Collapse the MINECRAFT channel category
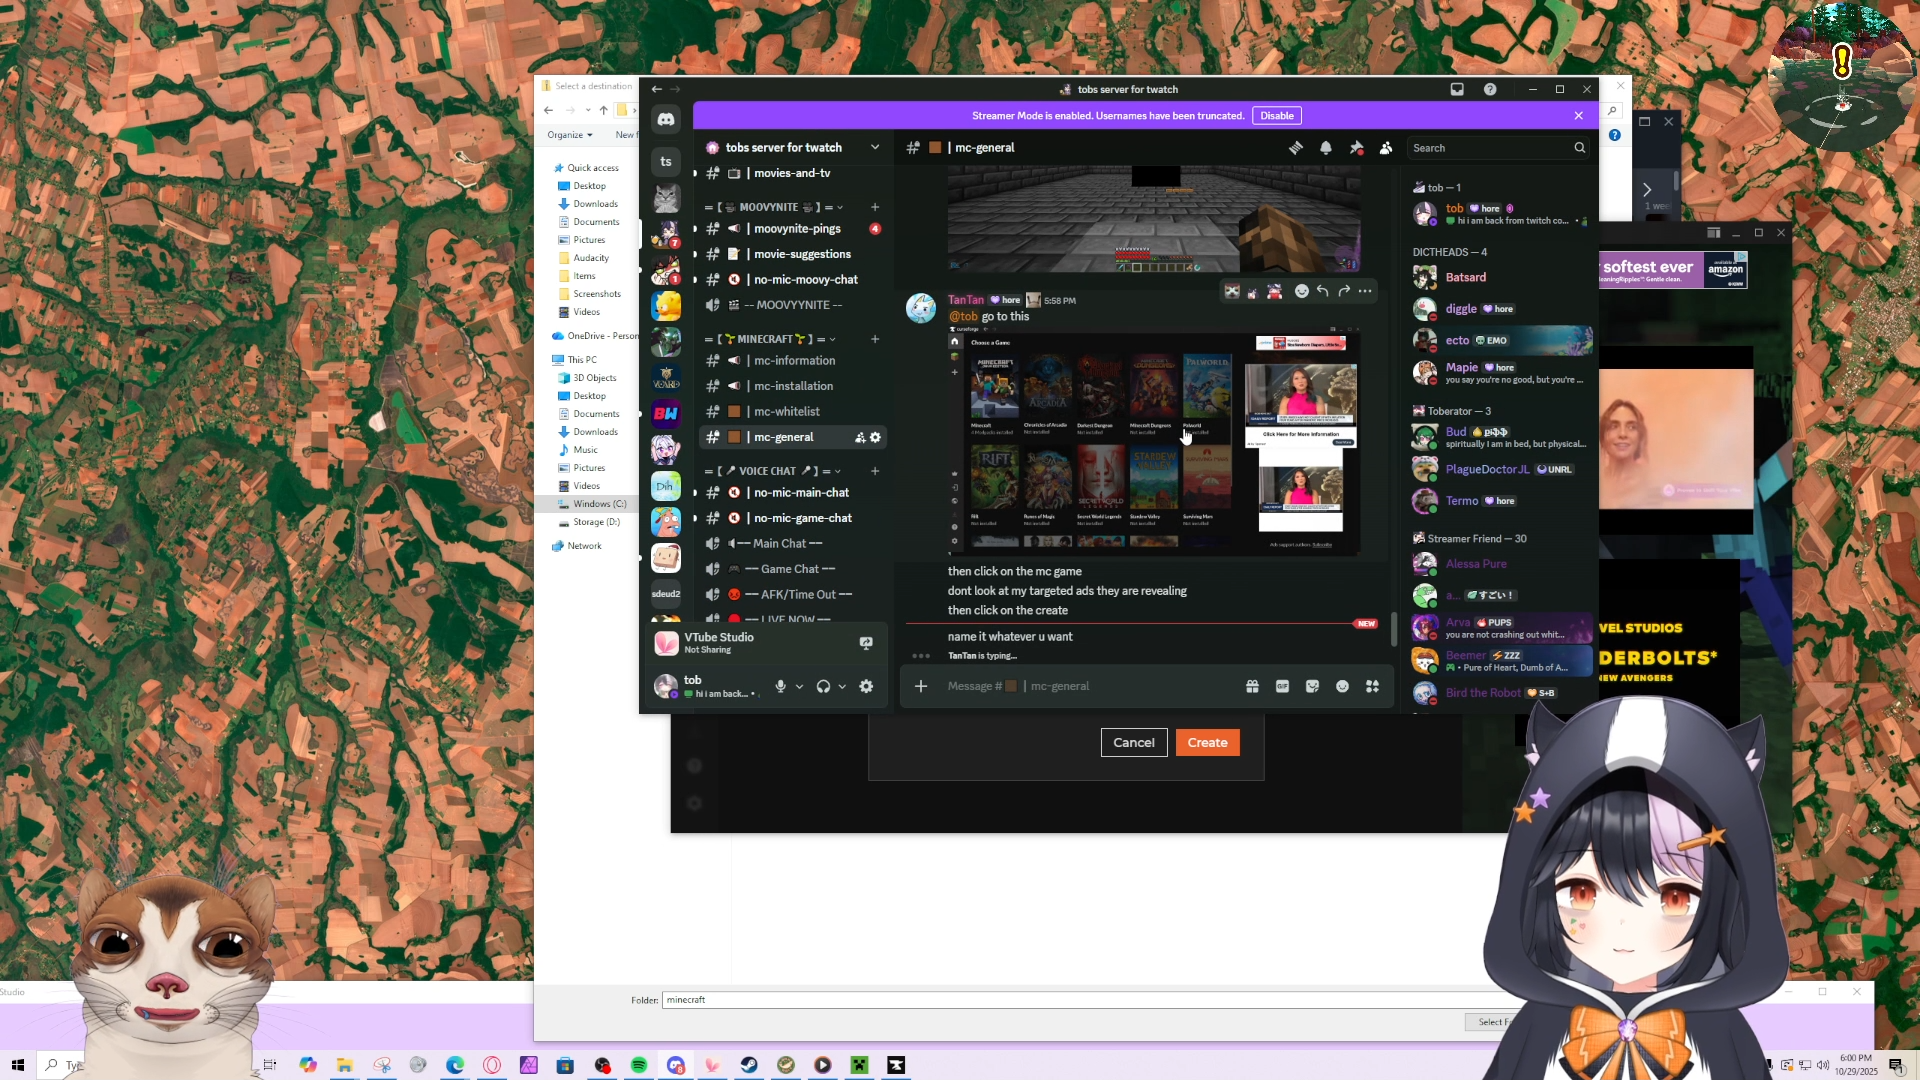The width and height of the screenshot is (1920, 1080). tap(768, 339)
